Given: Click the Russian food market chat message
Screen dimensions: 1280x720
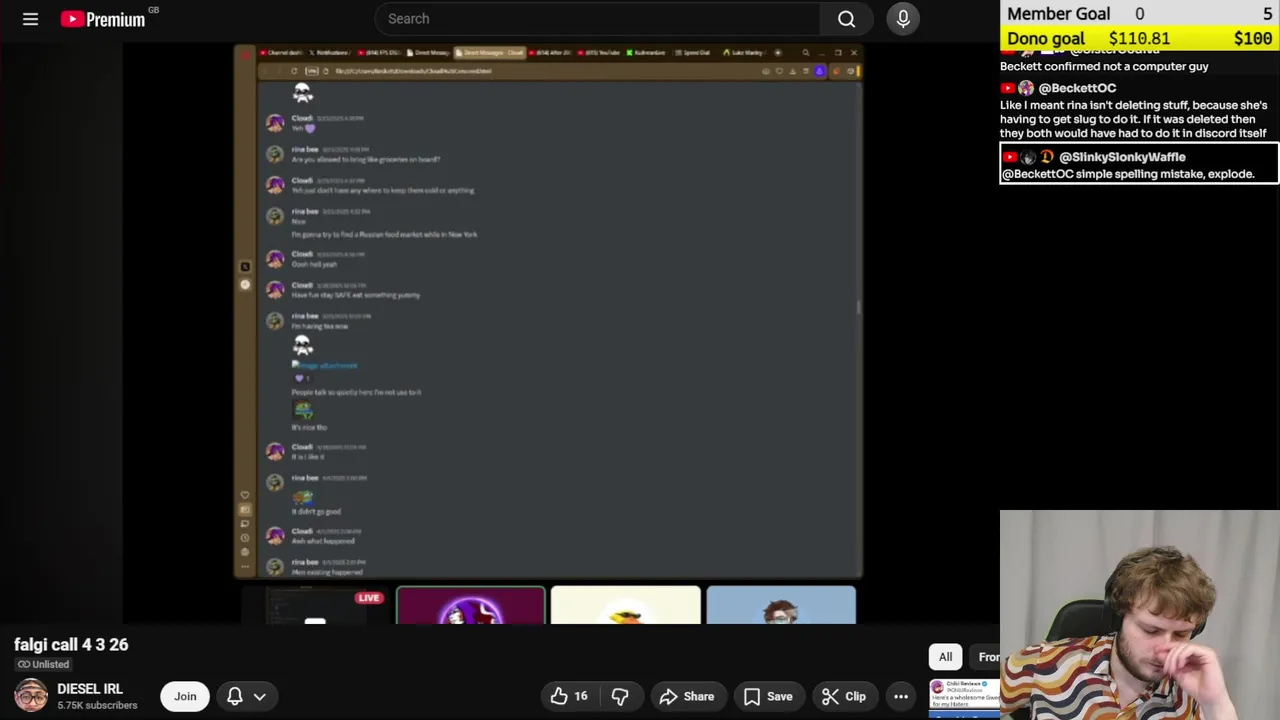Looking at the screenshot, I should click(x=384, y=234).
